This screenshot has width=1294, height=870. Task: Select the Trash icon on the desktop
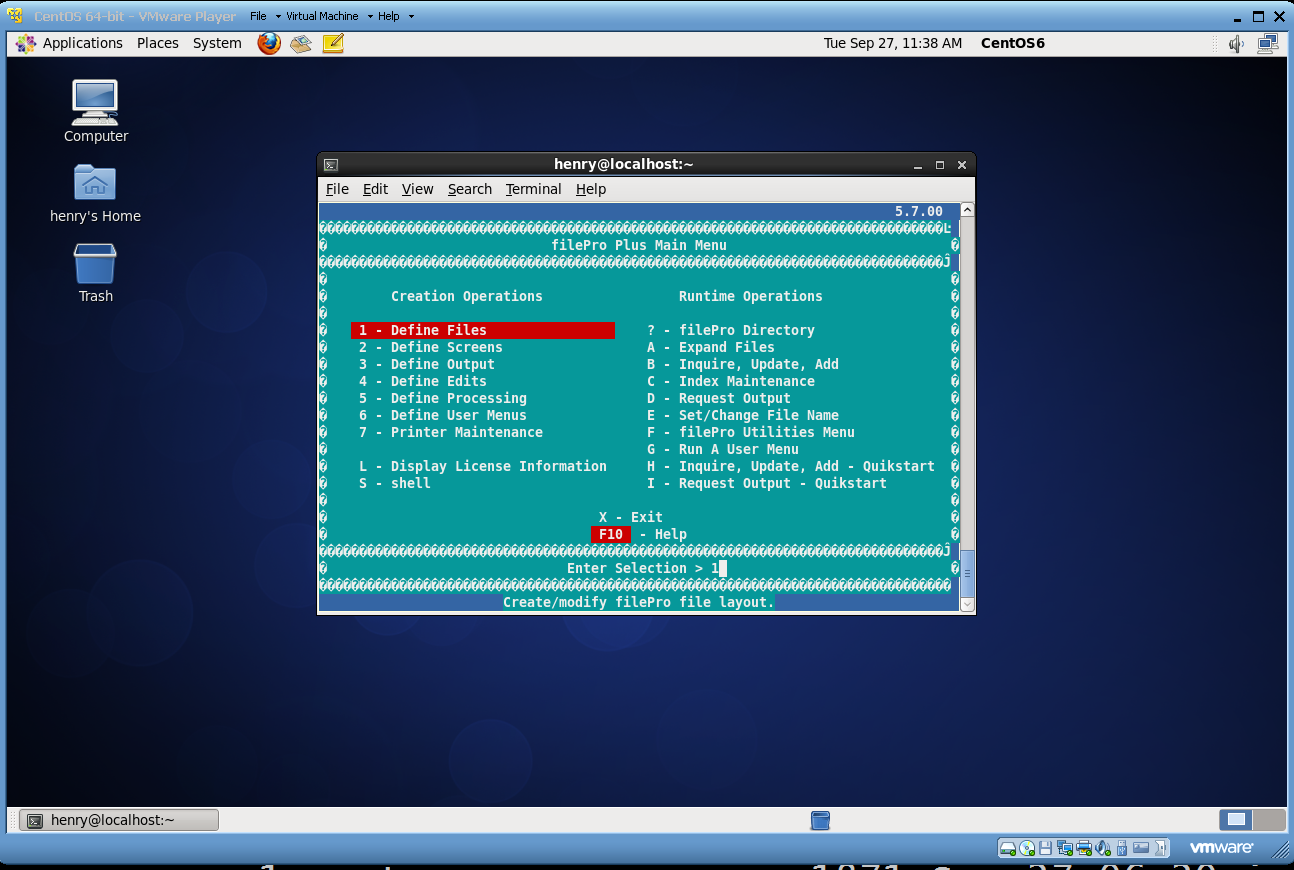pyautogui.click(x=95, y=272)
